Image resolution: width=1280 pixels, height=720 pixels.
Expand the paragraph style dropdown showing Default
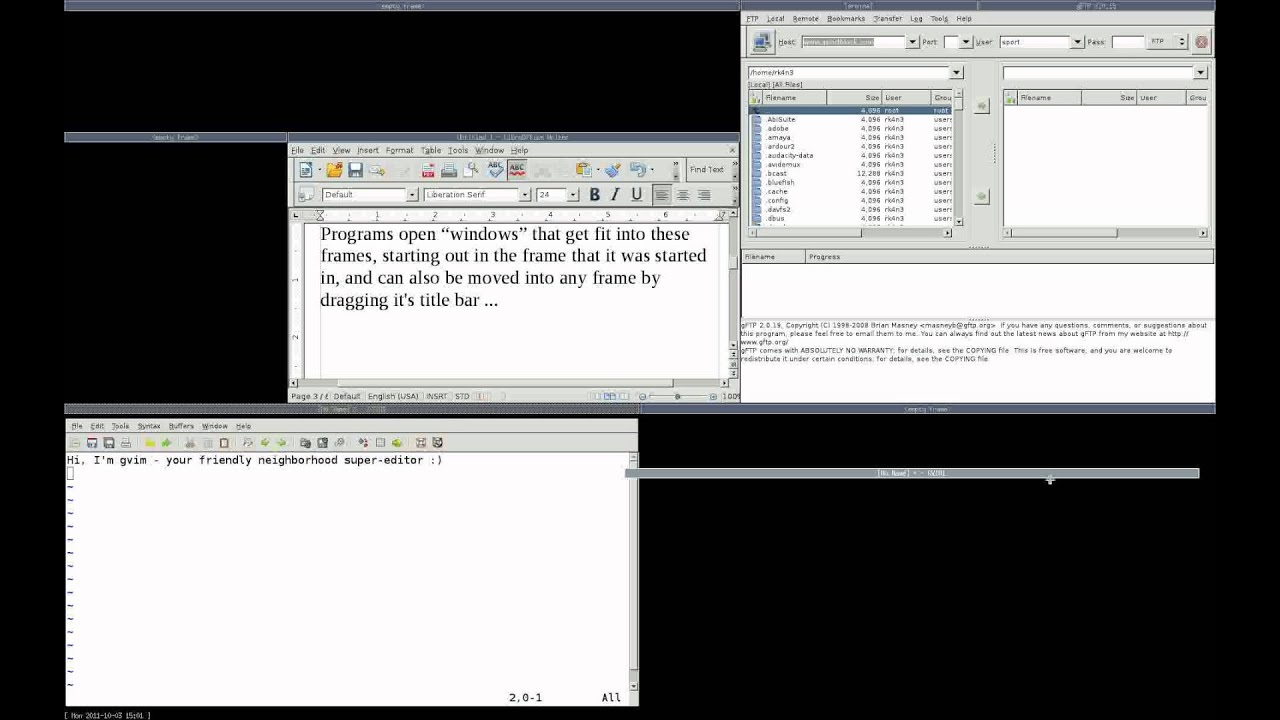412,195
